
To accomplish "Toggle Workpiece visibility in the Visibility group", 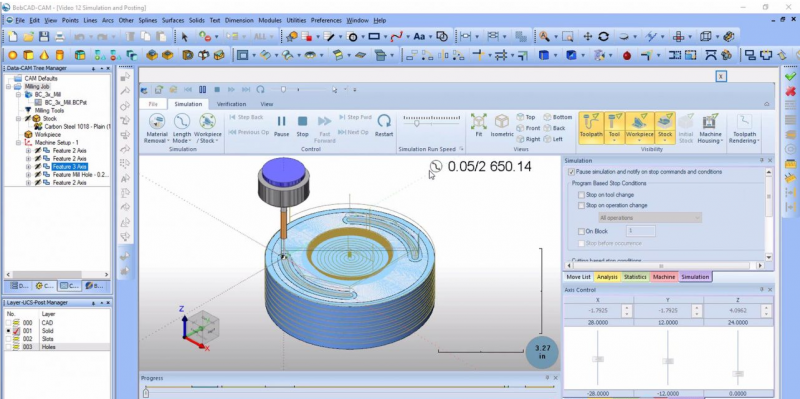I will coord(640,127).
